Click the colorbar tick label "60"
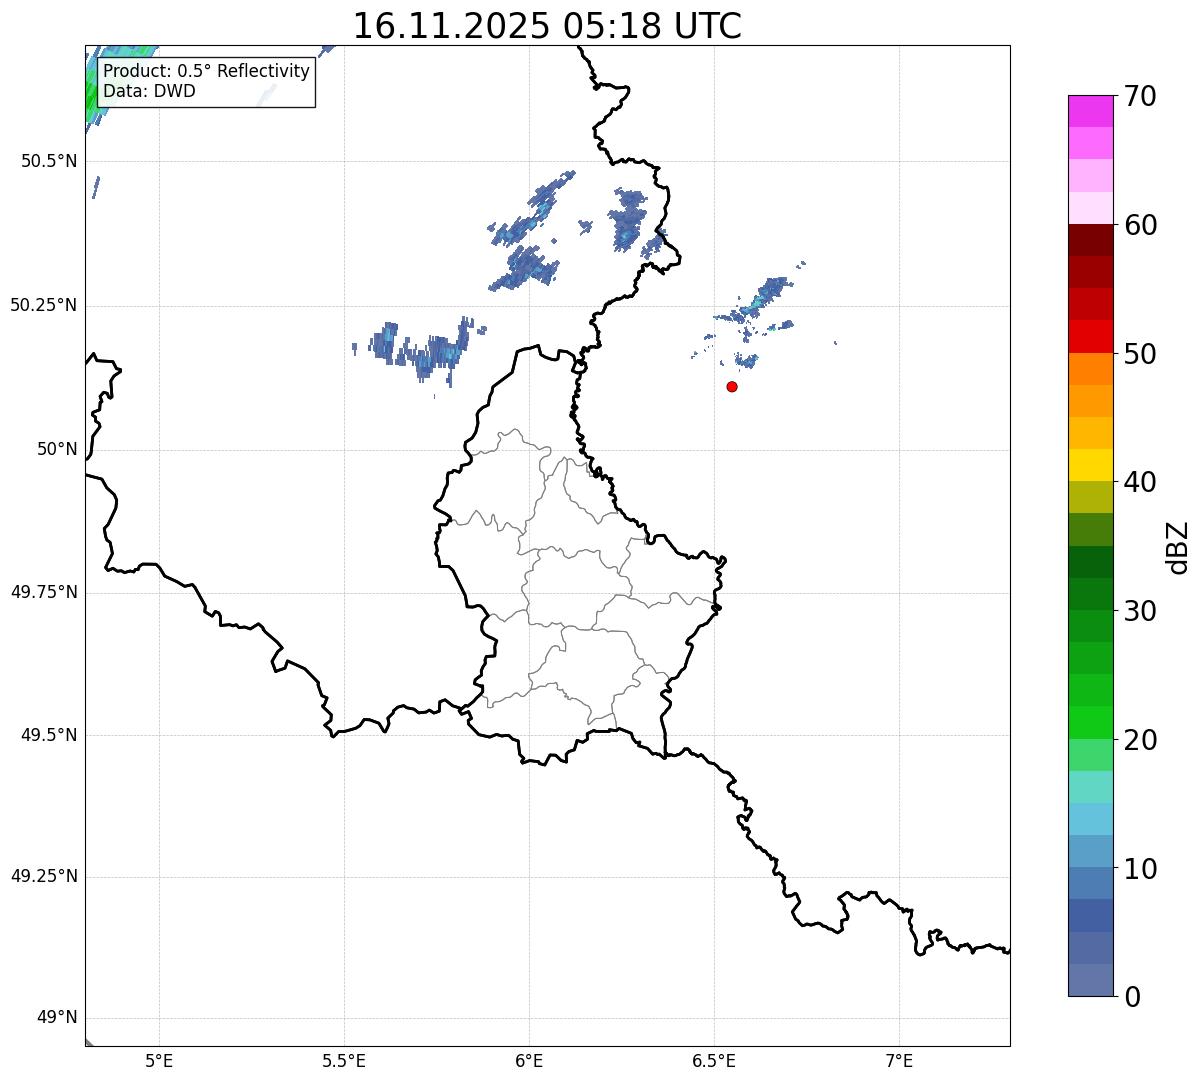The width and height of the screenshot is (1202, 1081). pos(1140,225)
